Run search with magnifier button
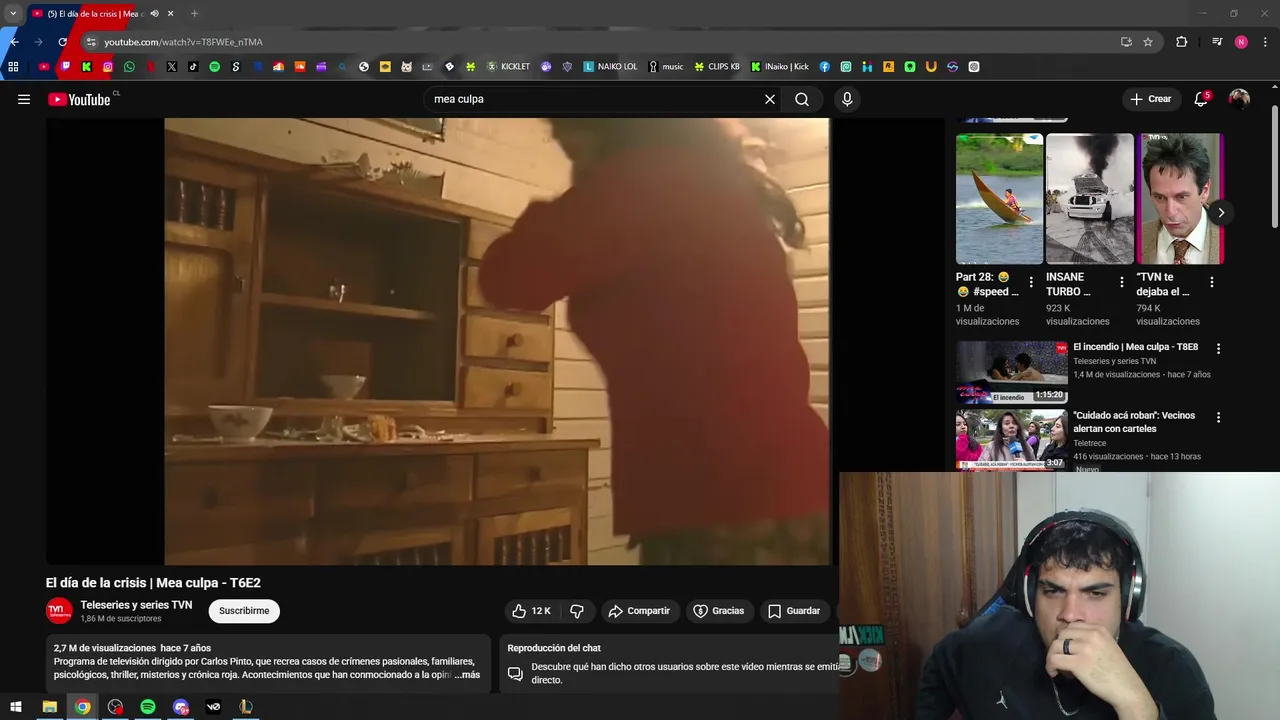Image resolution: width=1280 pixels, height=720 pixels. coord(802,99)
